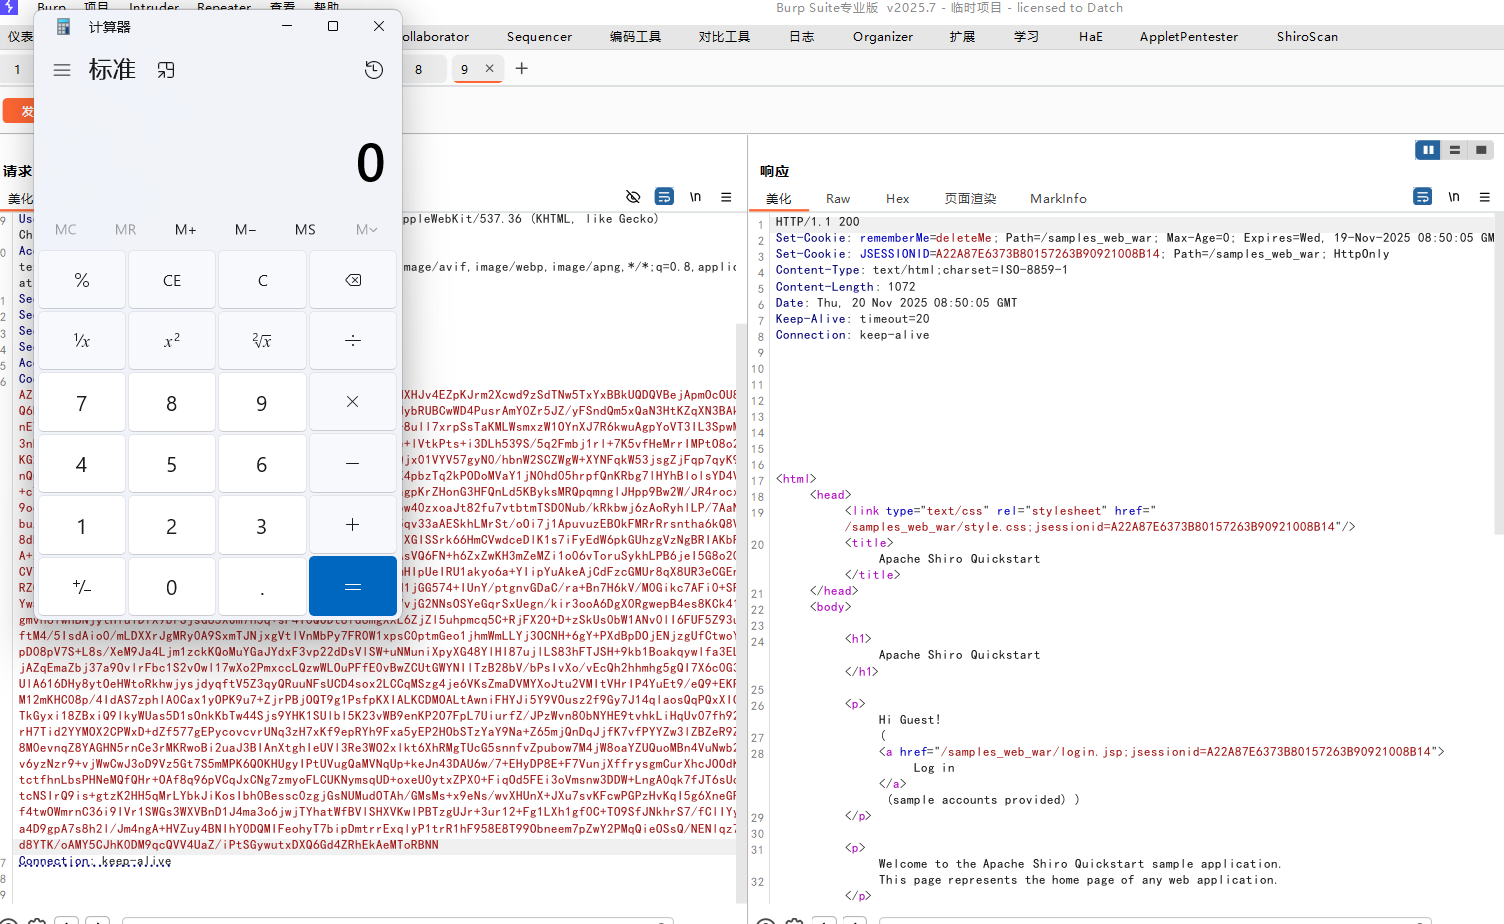
Task: Select Repeater tab 8
Action: point(418,69)
